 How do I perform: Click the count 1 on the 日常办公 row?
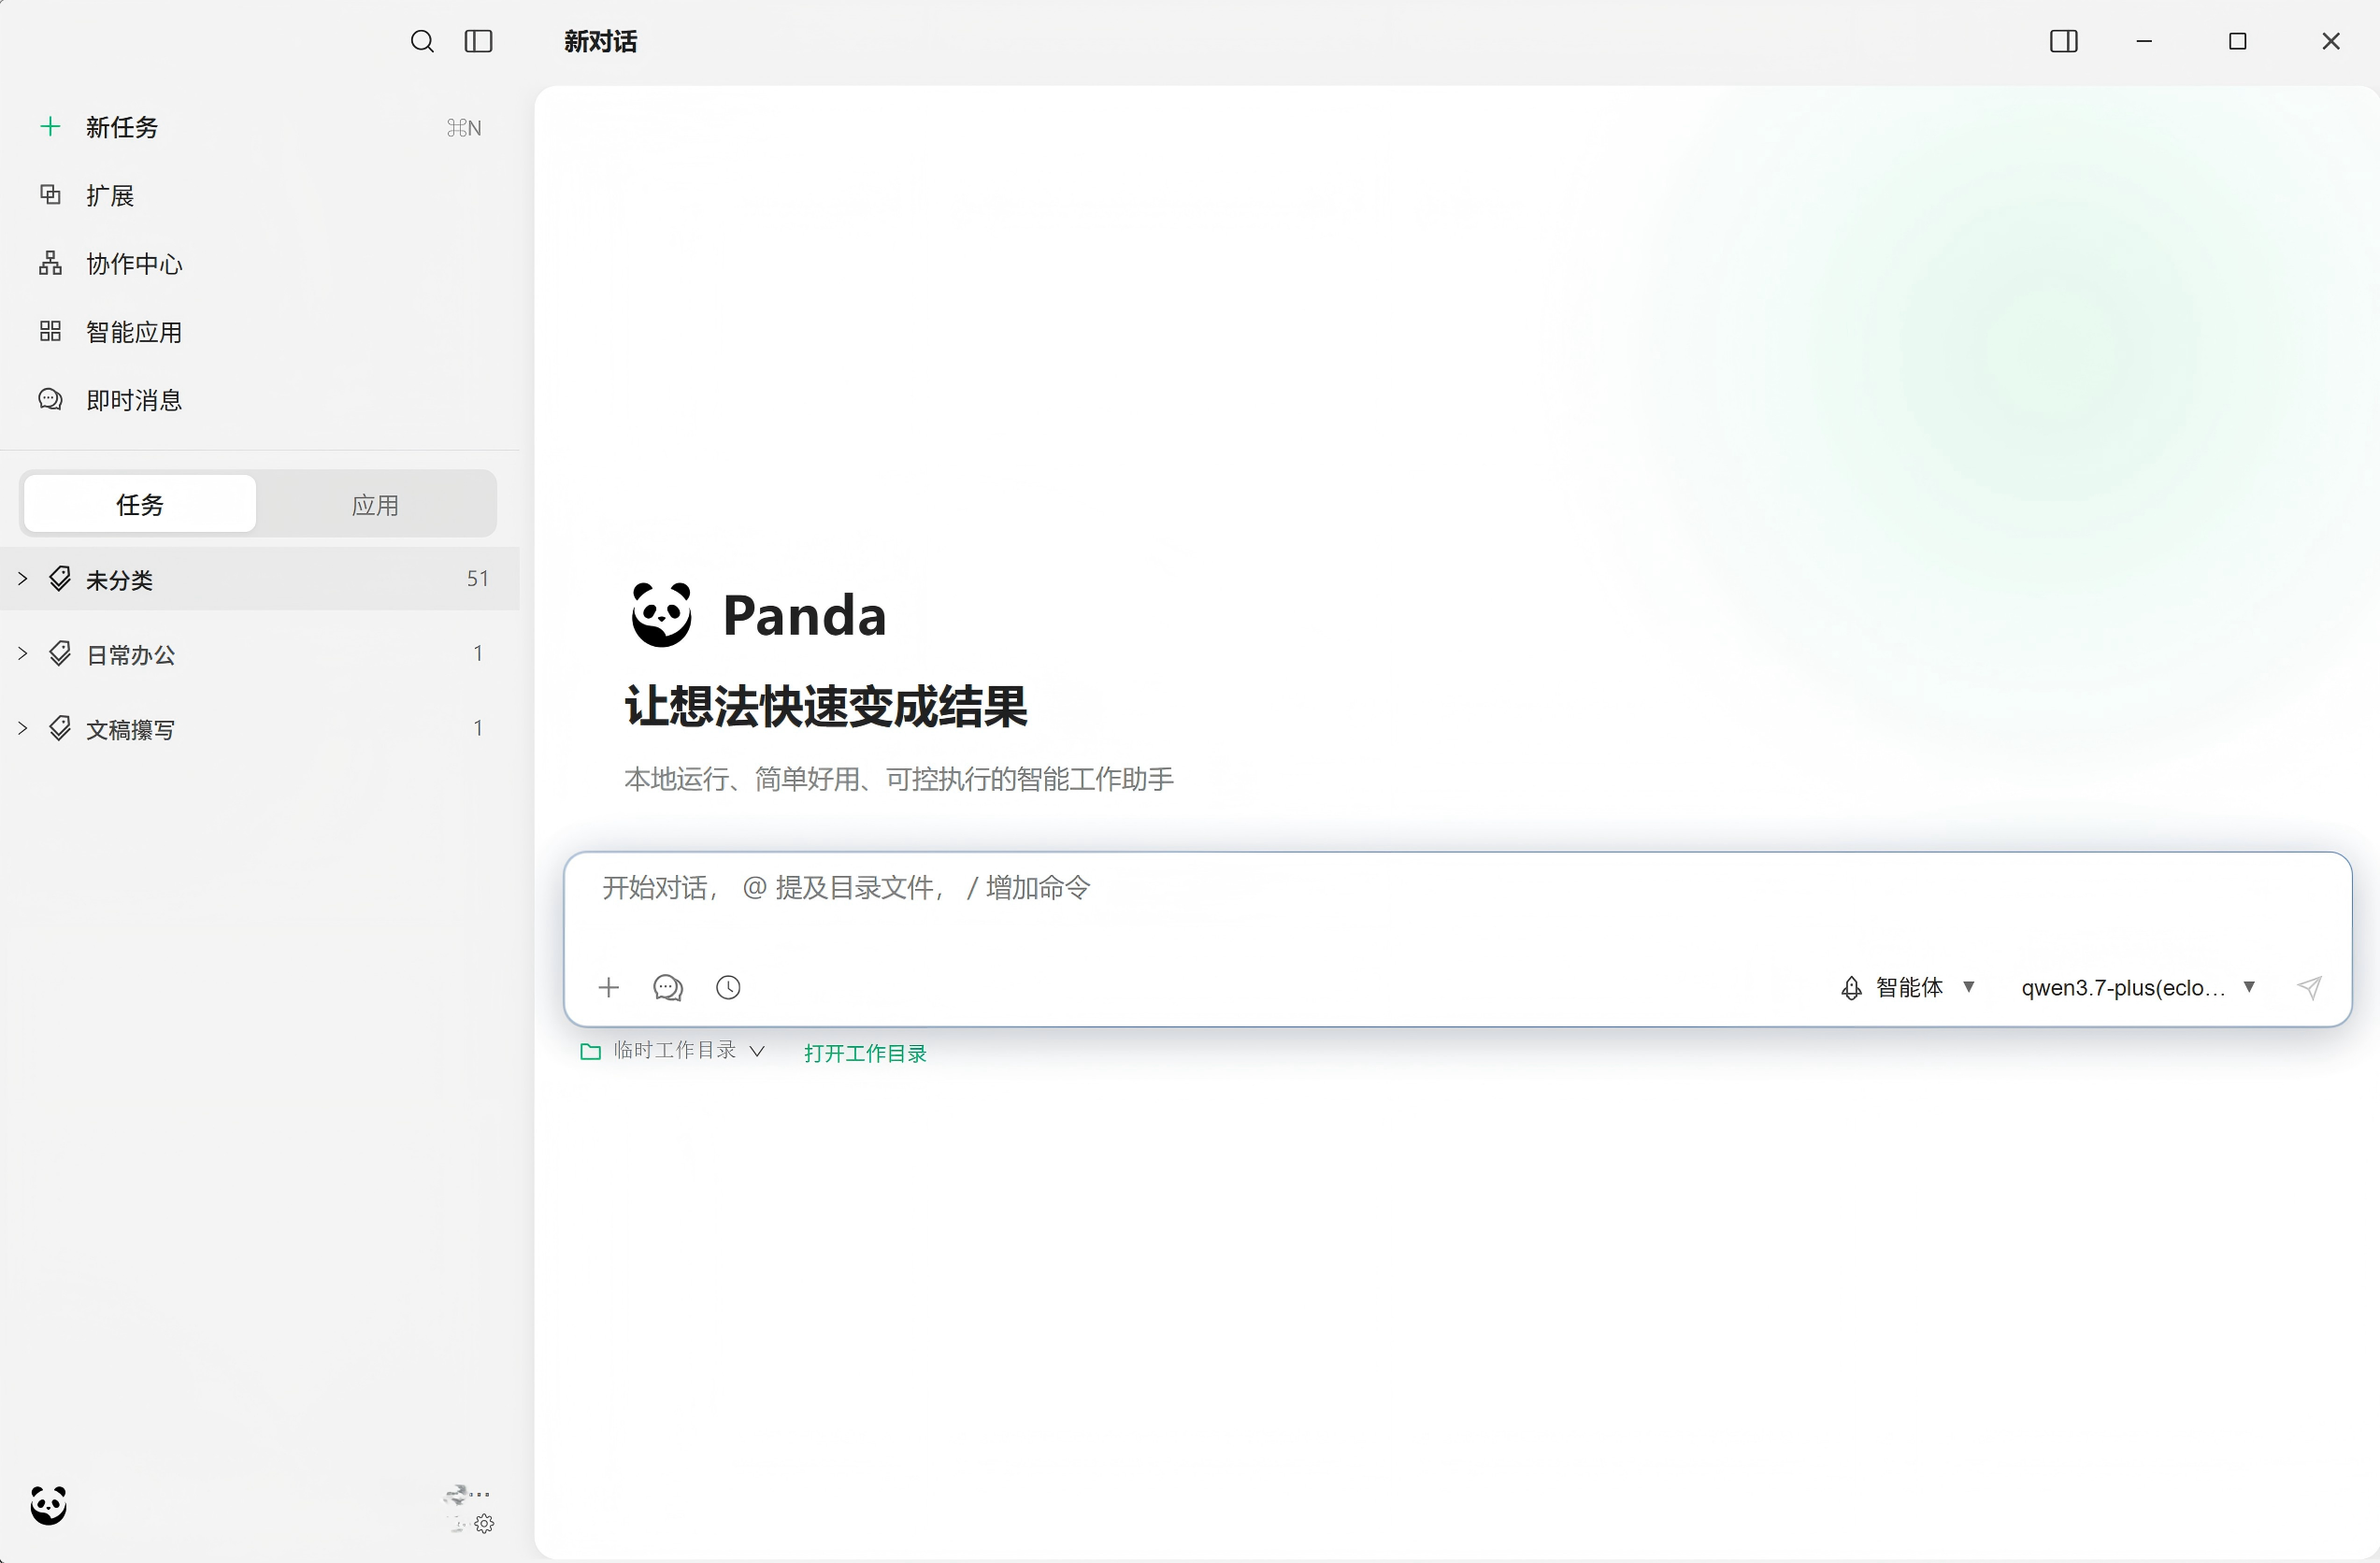coord(478,653)
